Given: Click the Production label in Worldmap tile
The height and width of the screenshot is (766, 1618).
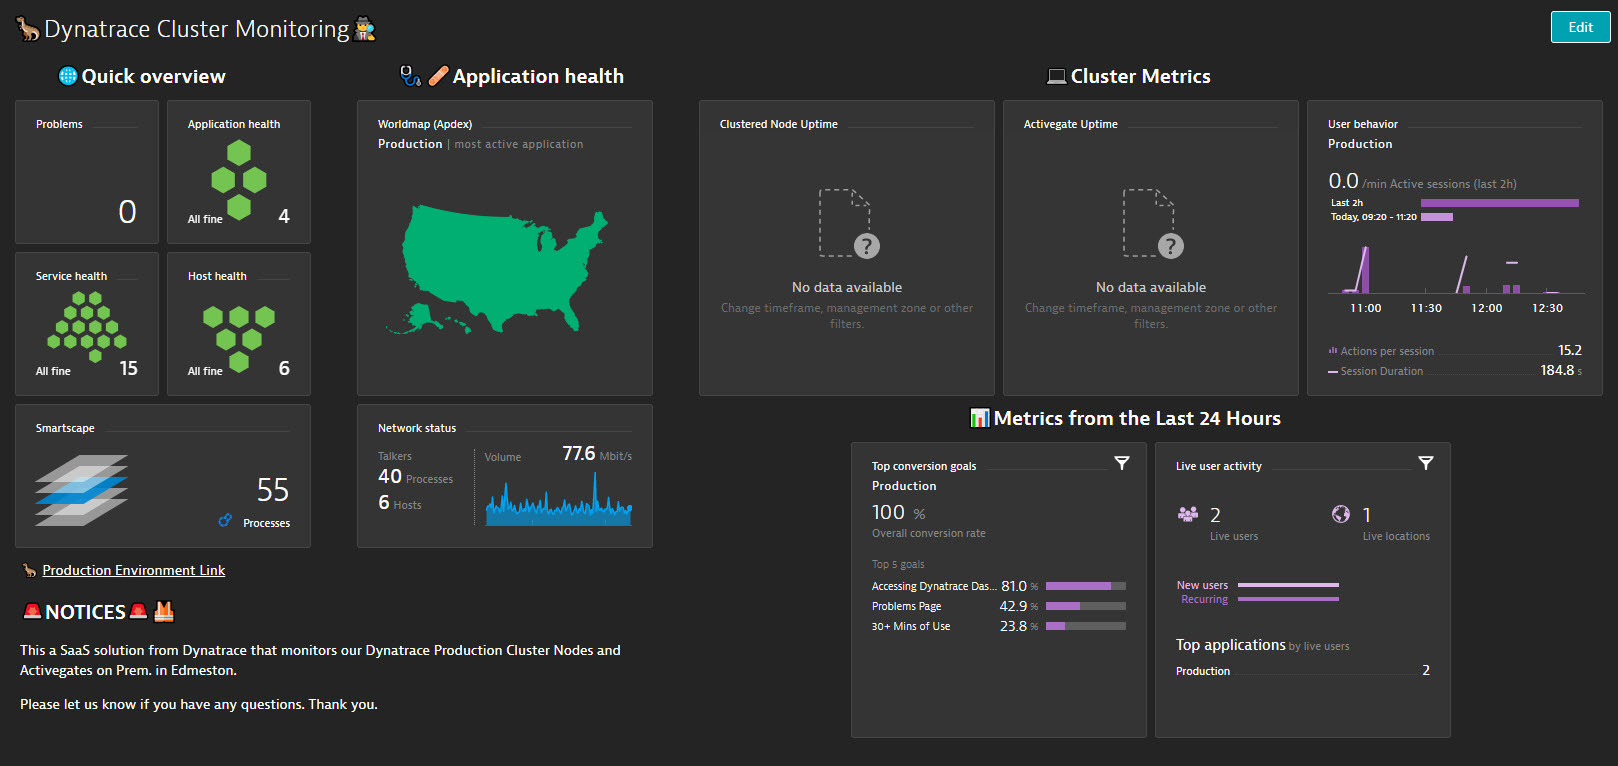Looking at the screenshot, I should [410, 144].
